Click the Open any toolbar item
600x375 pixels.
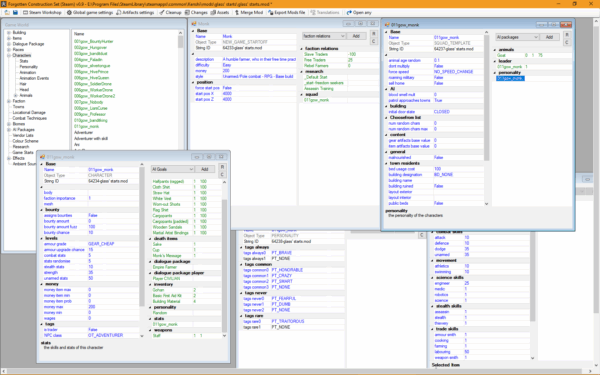pos(359,13)
